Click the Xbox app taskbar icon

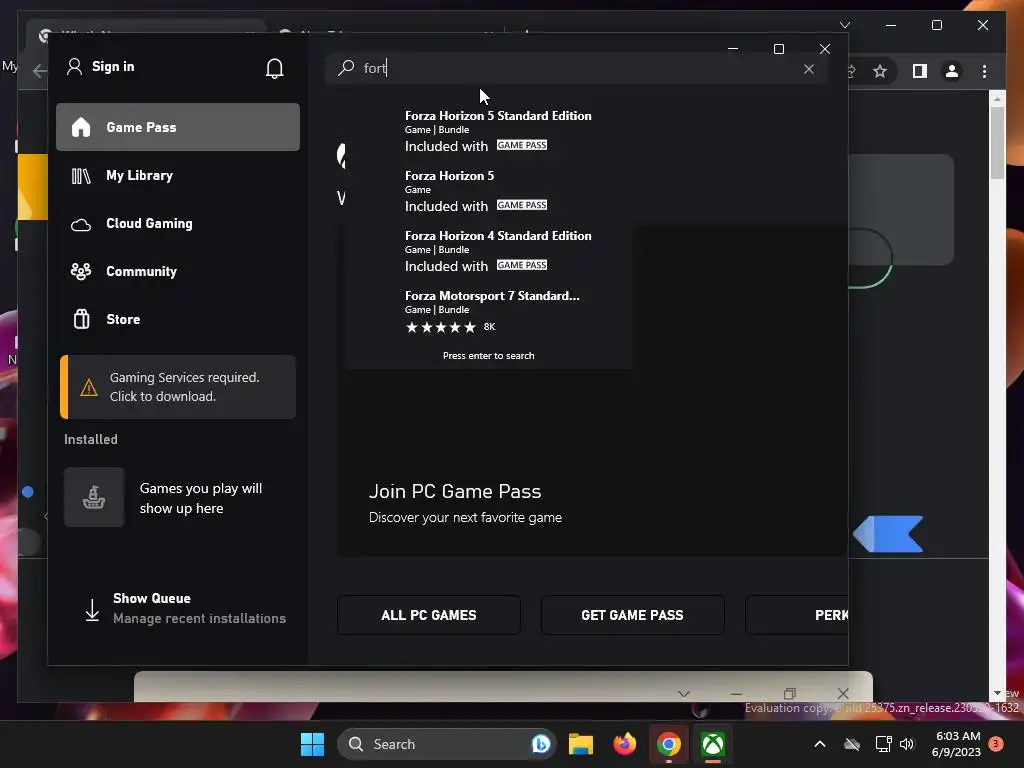712,744
